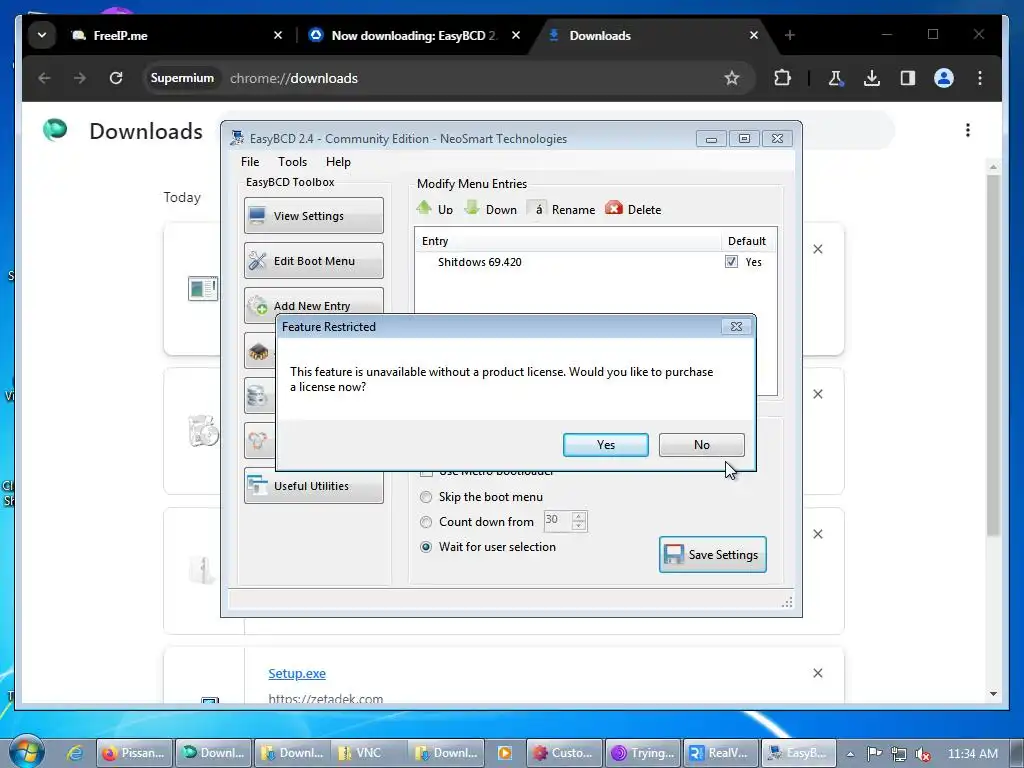
Task: Close the Feature Restricted dialog
Action: click(x=736, y=327)
